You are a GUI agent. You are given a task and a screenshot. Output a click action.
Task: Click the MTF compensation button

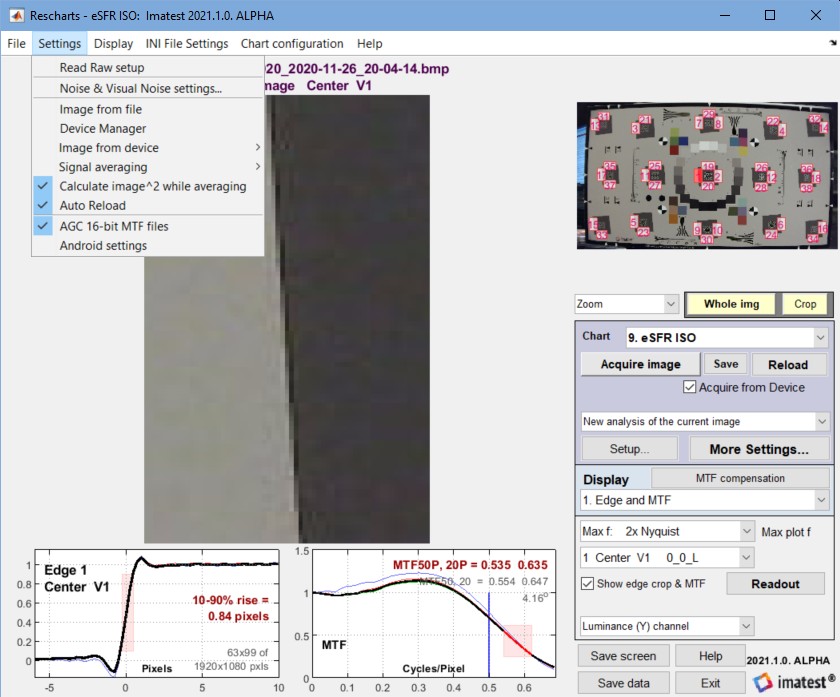point(740,478)
